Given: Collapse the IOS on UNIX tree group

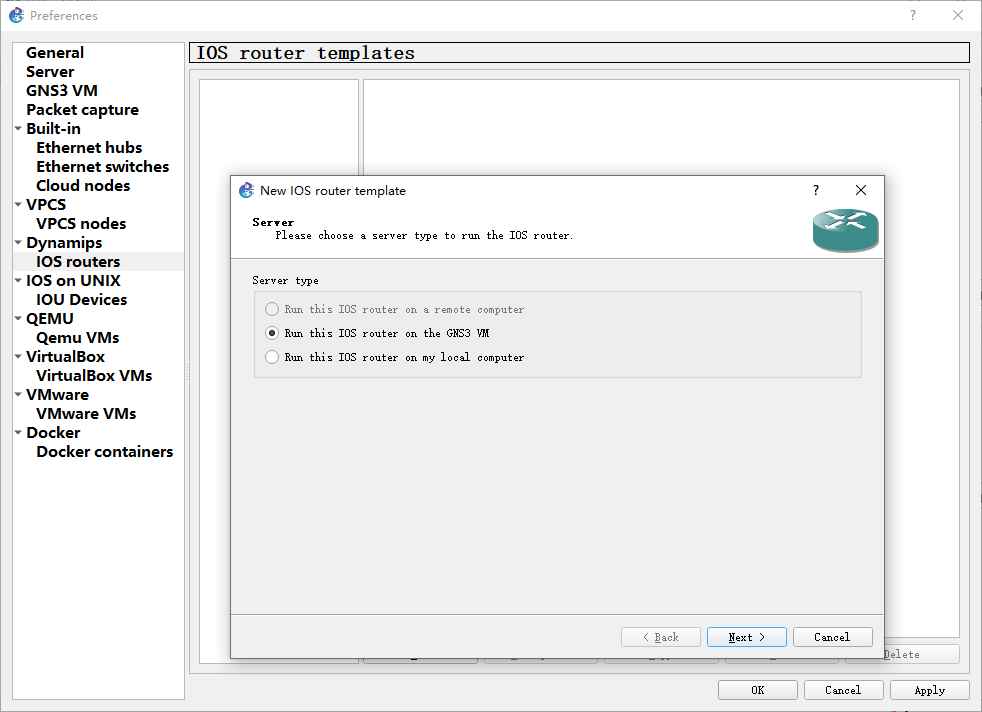Looking at the screenshot, I should [x=18, y=281].
